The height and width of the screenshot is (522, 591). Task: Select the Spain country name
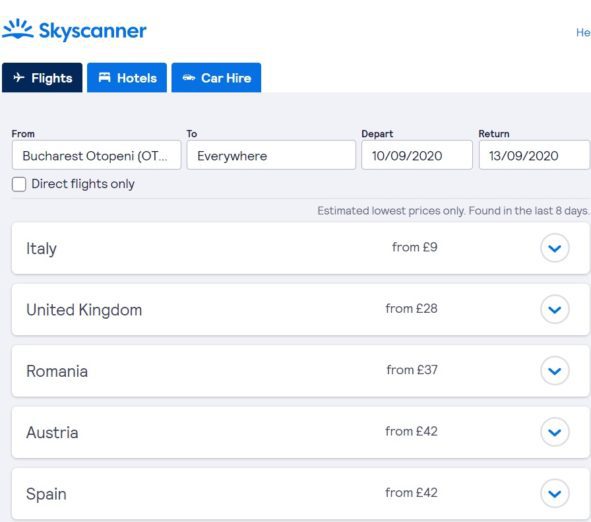pyautogui.click(x=46, y=494)
